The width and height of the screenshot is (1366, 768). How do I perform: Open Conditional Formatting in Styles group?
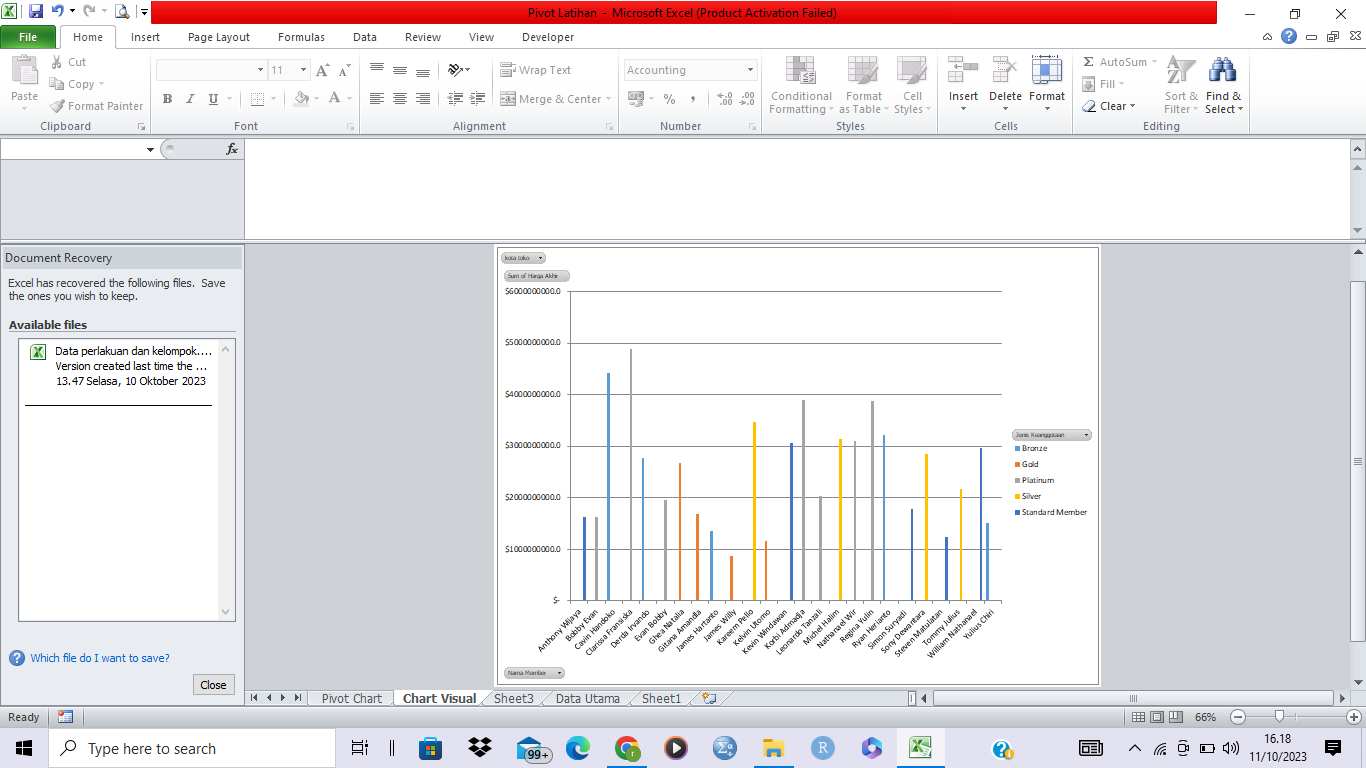(800, 85)
